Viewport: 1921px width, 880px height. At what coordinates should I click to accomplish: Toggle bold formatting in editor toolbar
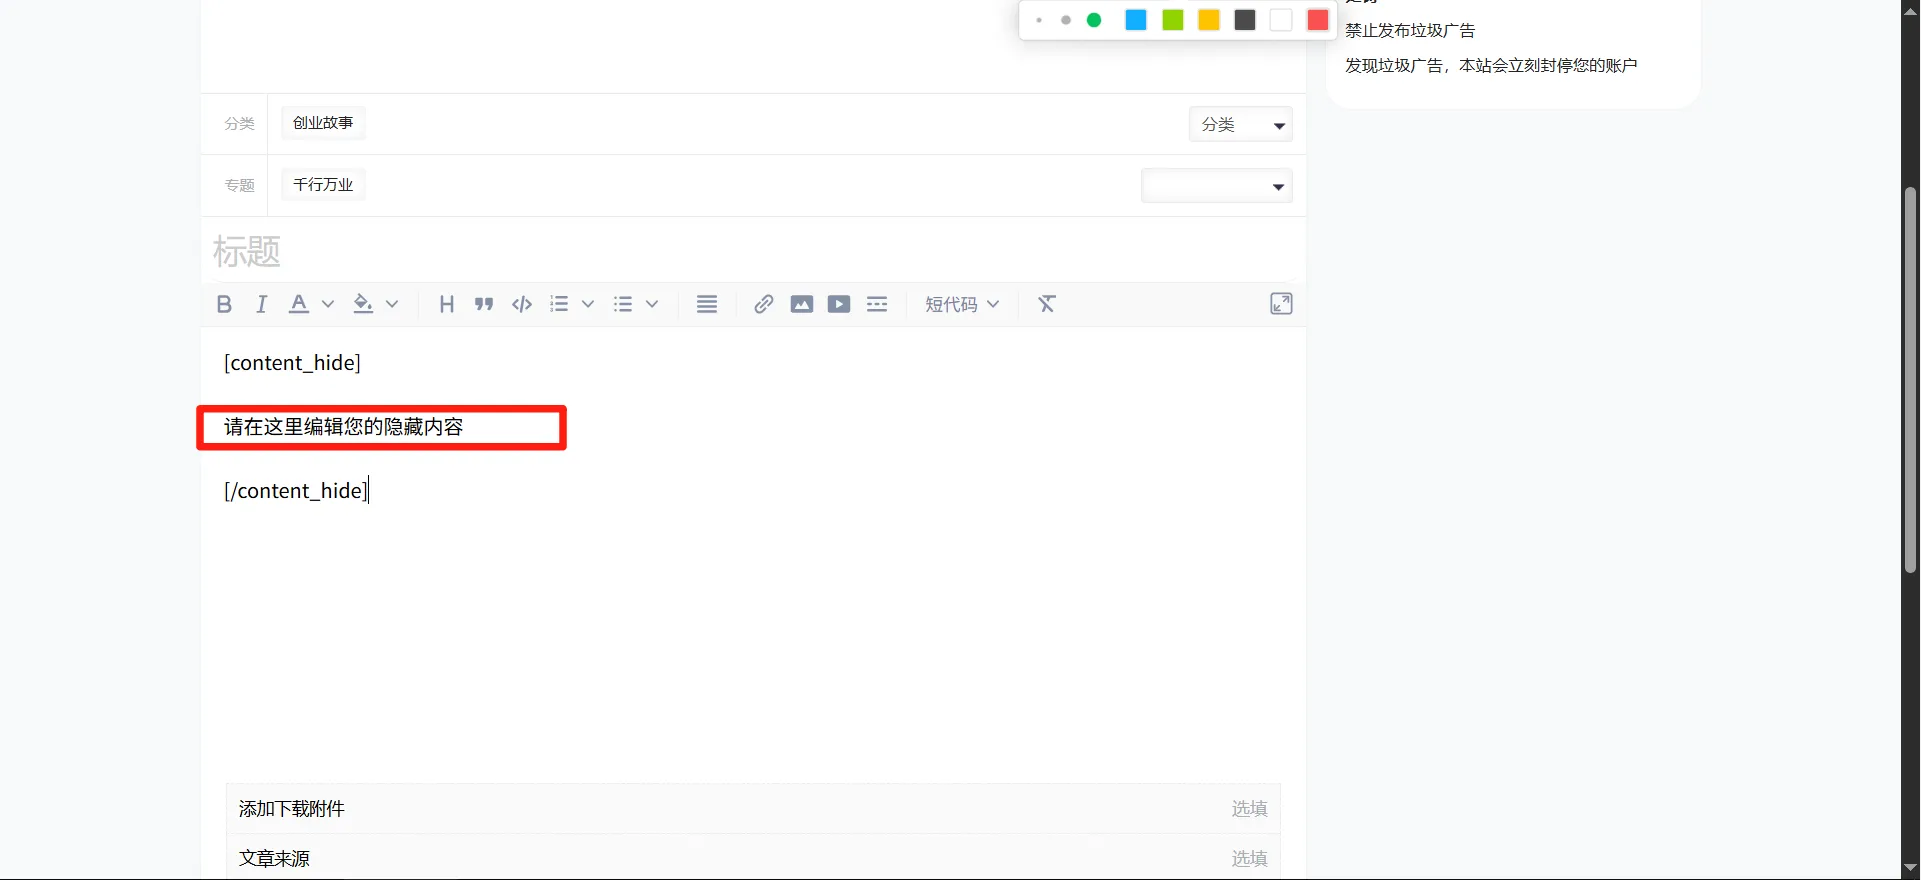(x=224, y=304)
